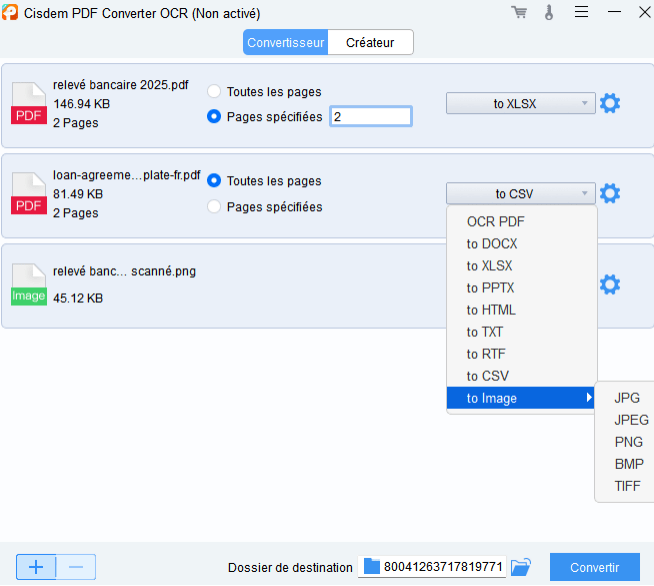Open settings gear for loan-agreement PDF row
The height and width of the screenshot is (586, 654).
610,193
